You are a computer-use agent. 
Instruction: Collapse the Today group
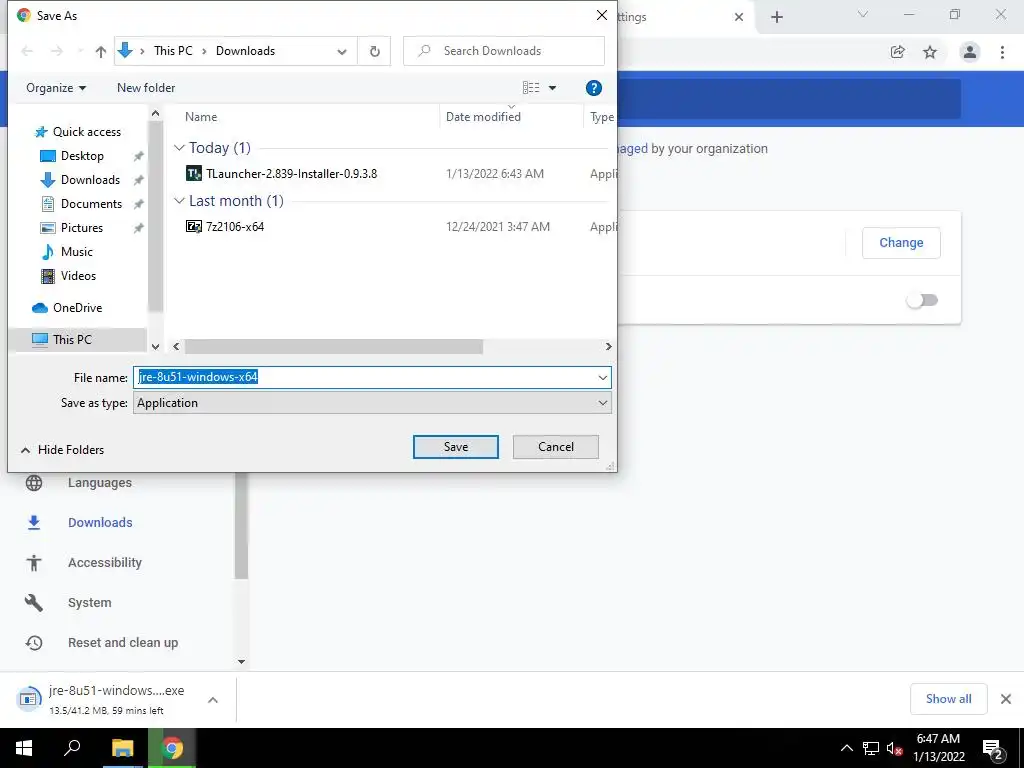[x=179, y=148]
